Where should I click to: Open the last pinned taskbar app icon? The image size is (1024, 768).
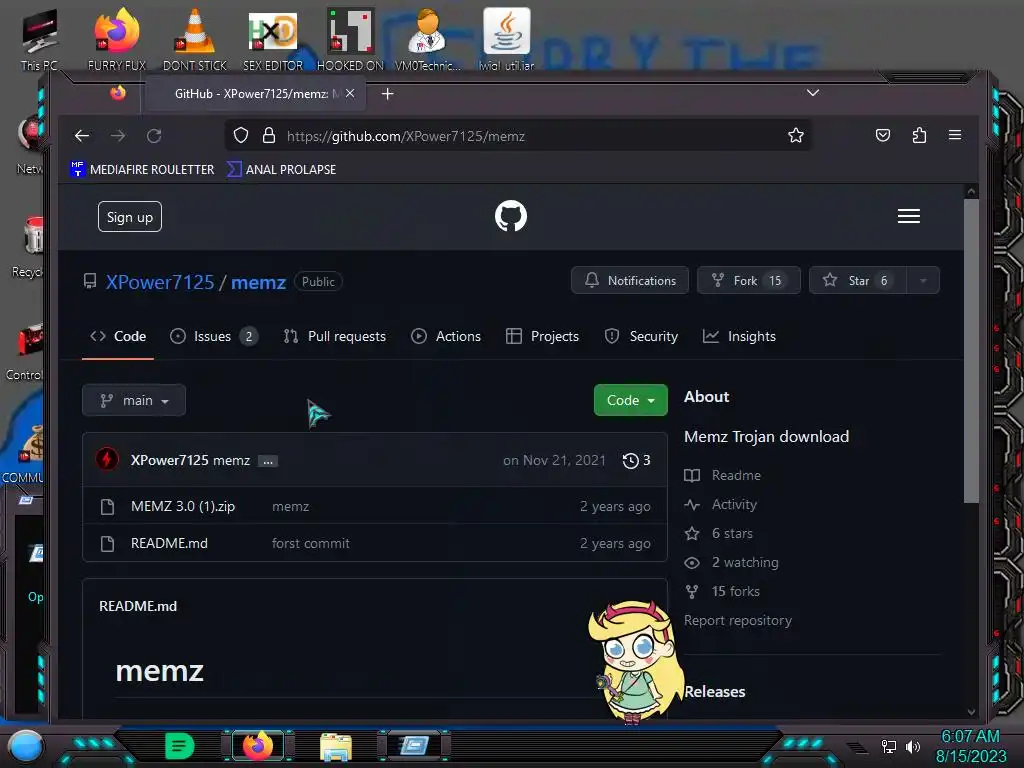point(413,746)
